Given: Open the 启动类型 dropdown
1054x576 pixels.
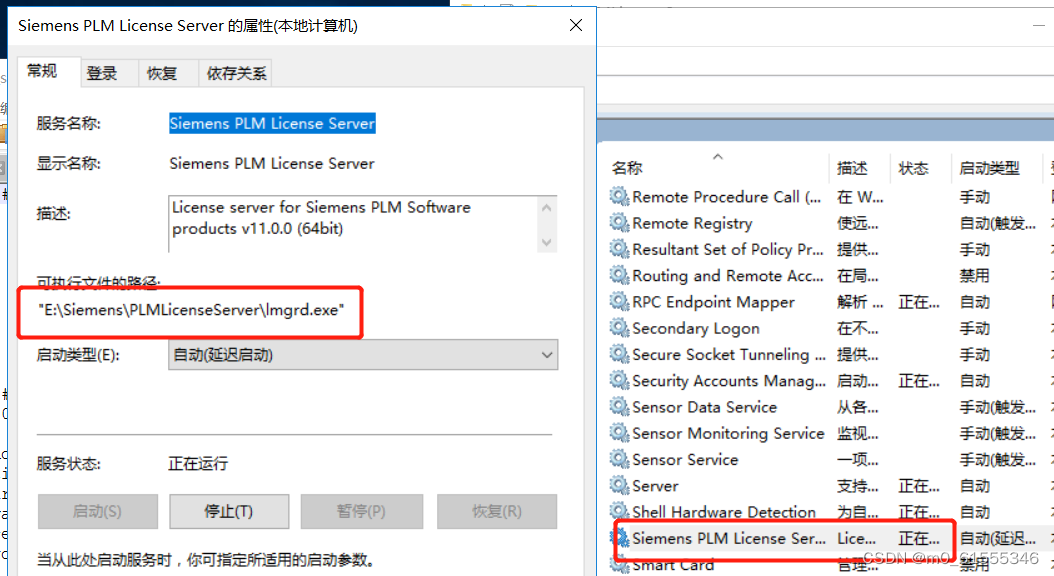Looking at the screenshot, I should click(546, 355).
